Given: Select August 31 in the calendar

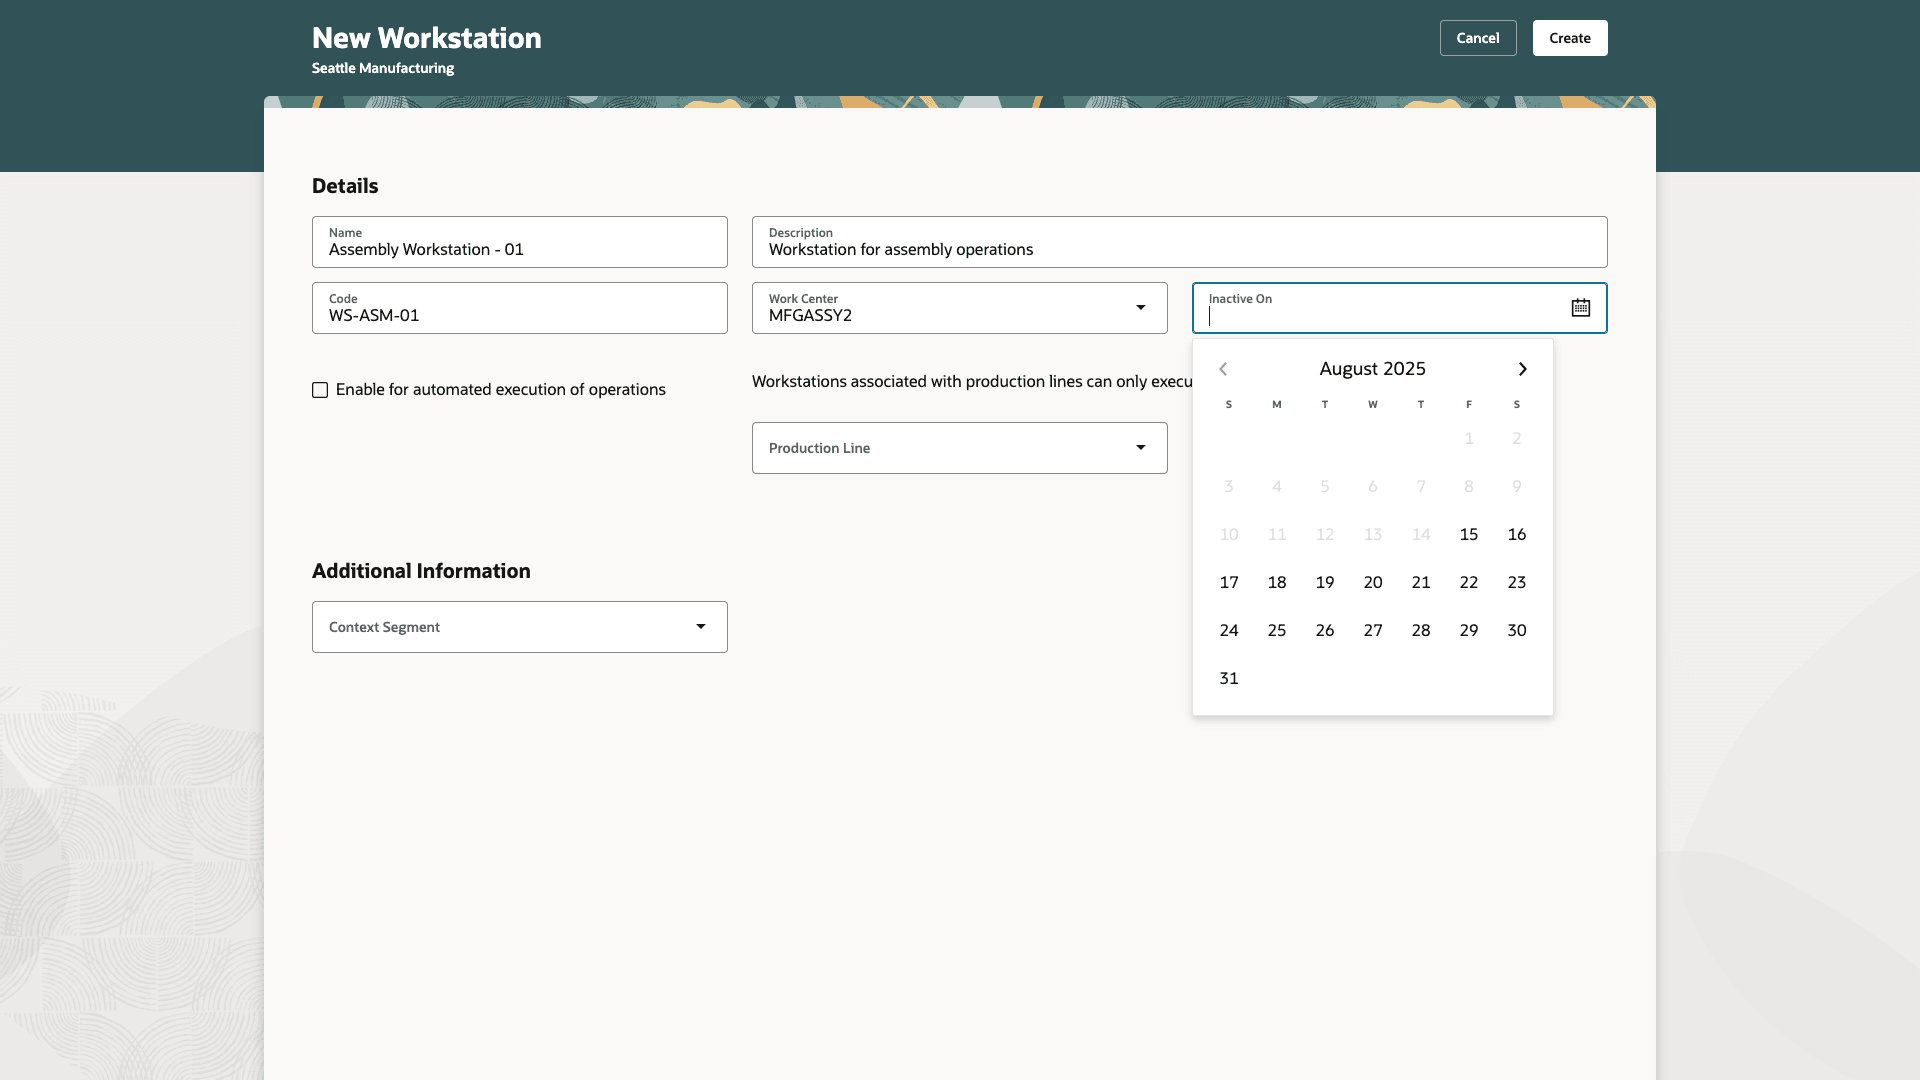Looking at the screenshot, I should coord(1229,678).
